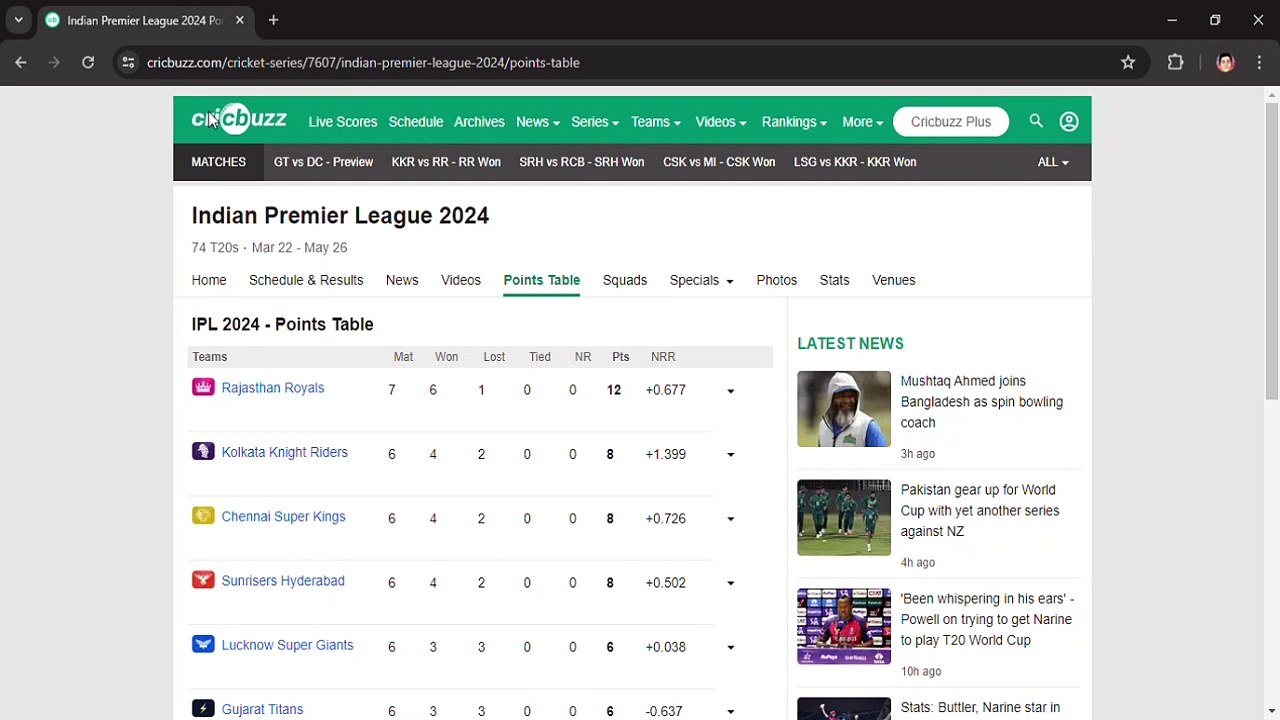Switch to the Schedule & Results tab
The height and width of the screenshot is (720, 1280).
(x=306, y=280)
